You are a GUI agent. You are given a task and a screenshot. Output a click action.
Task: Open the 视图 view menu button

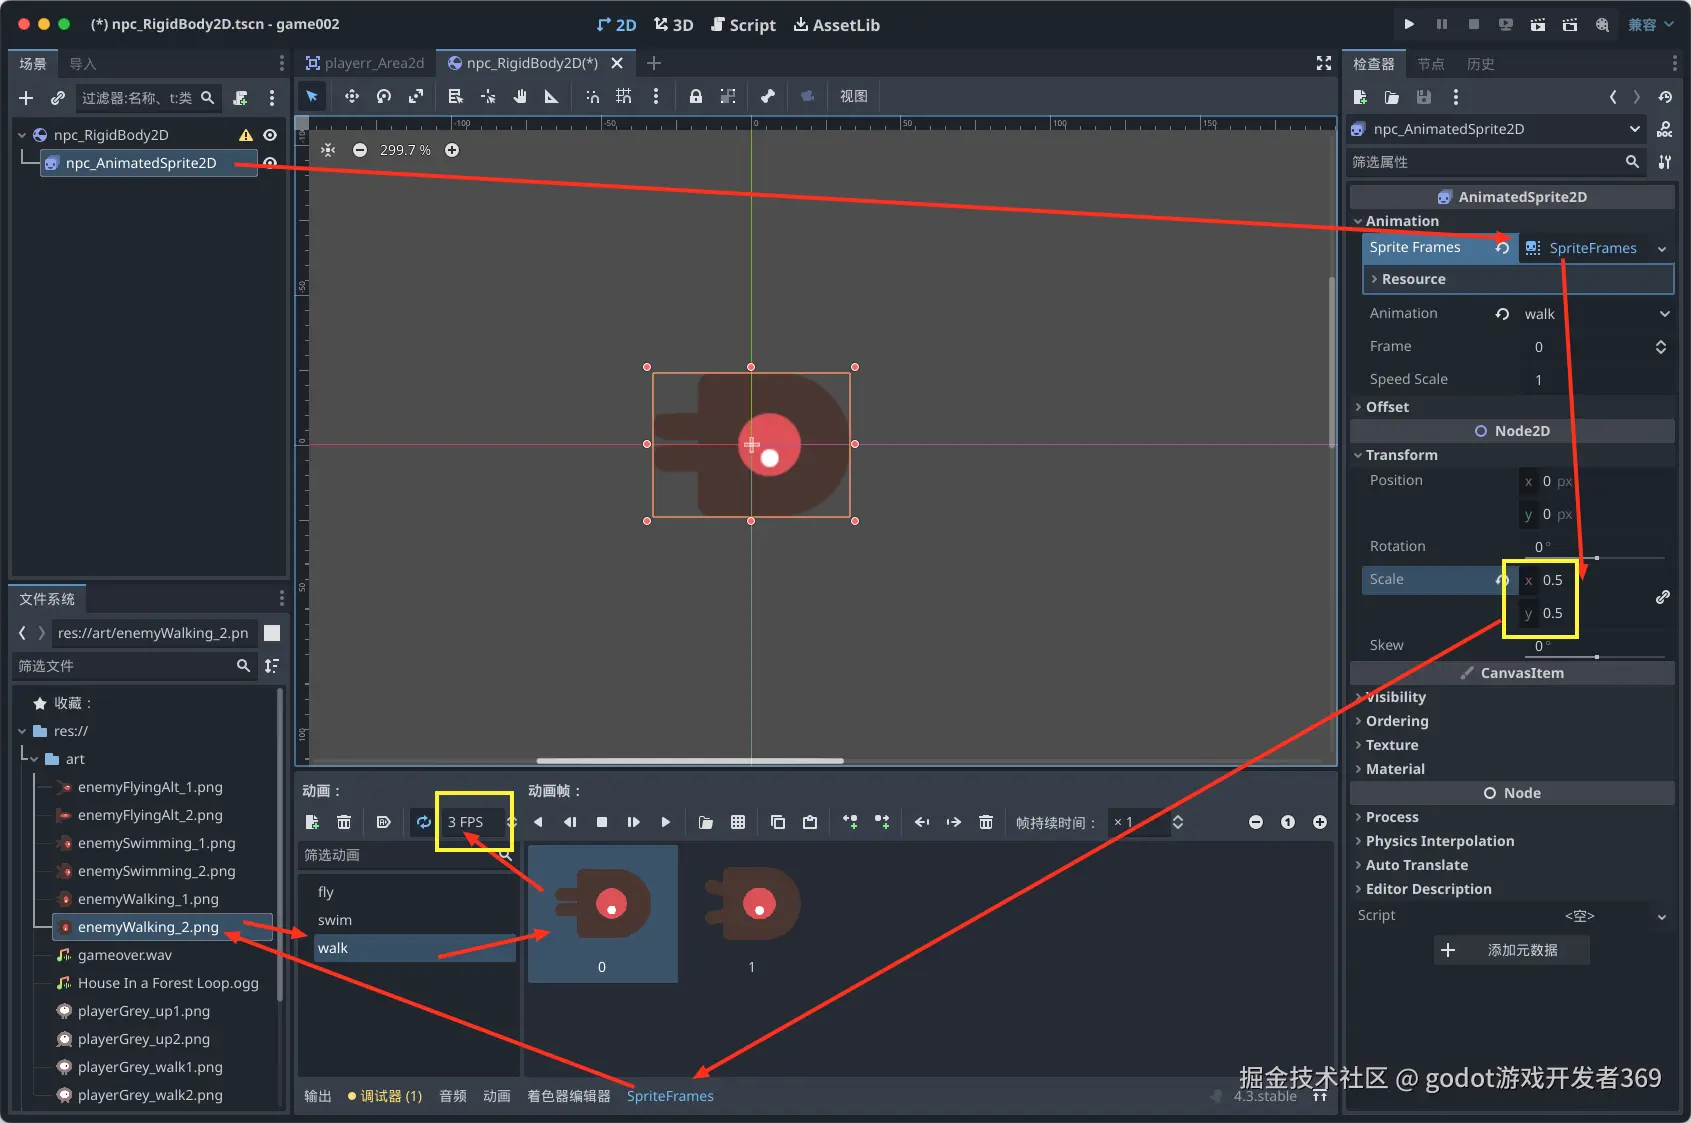click(853, 96)
